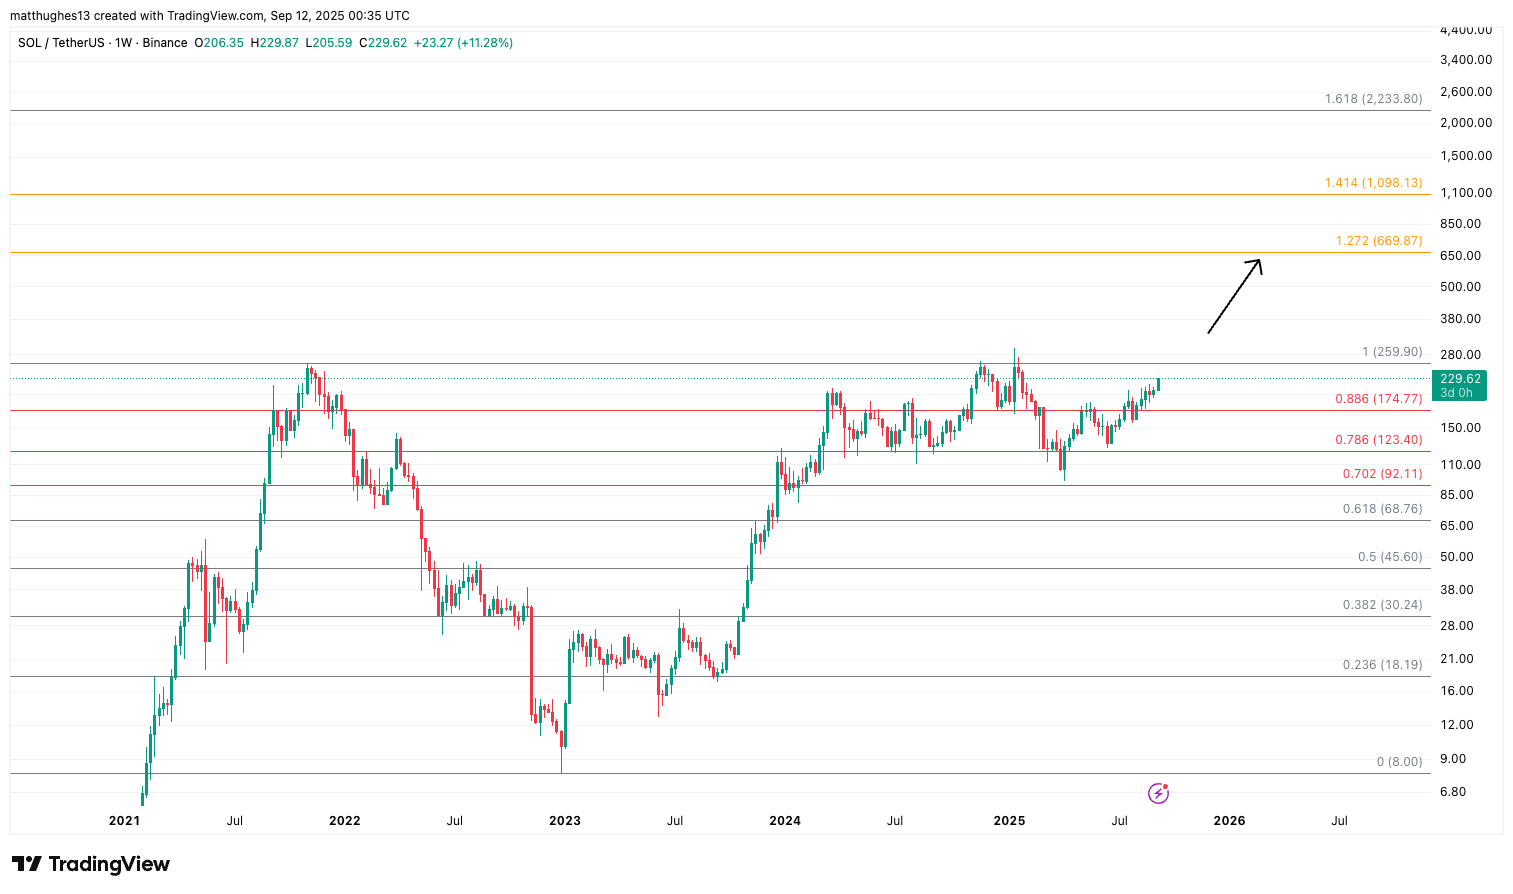Click the 3d 0h bar countdown
Screen dimensions: 1513x894
click(1456, 393)
